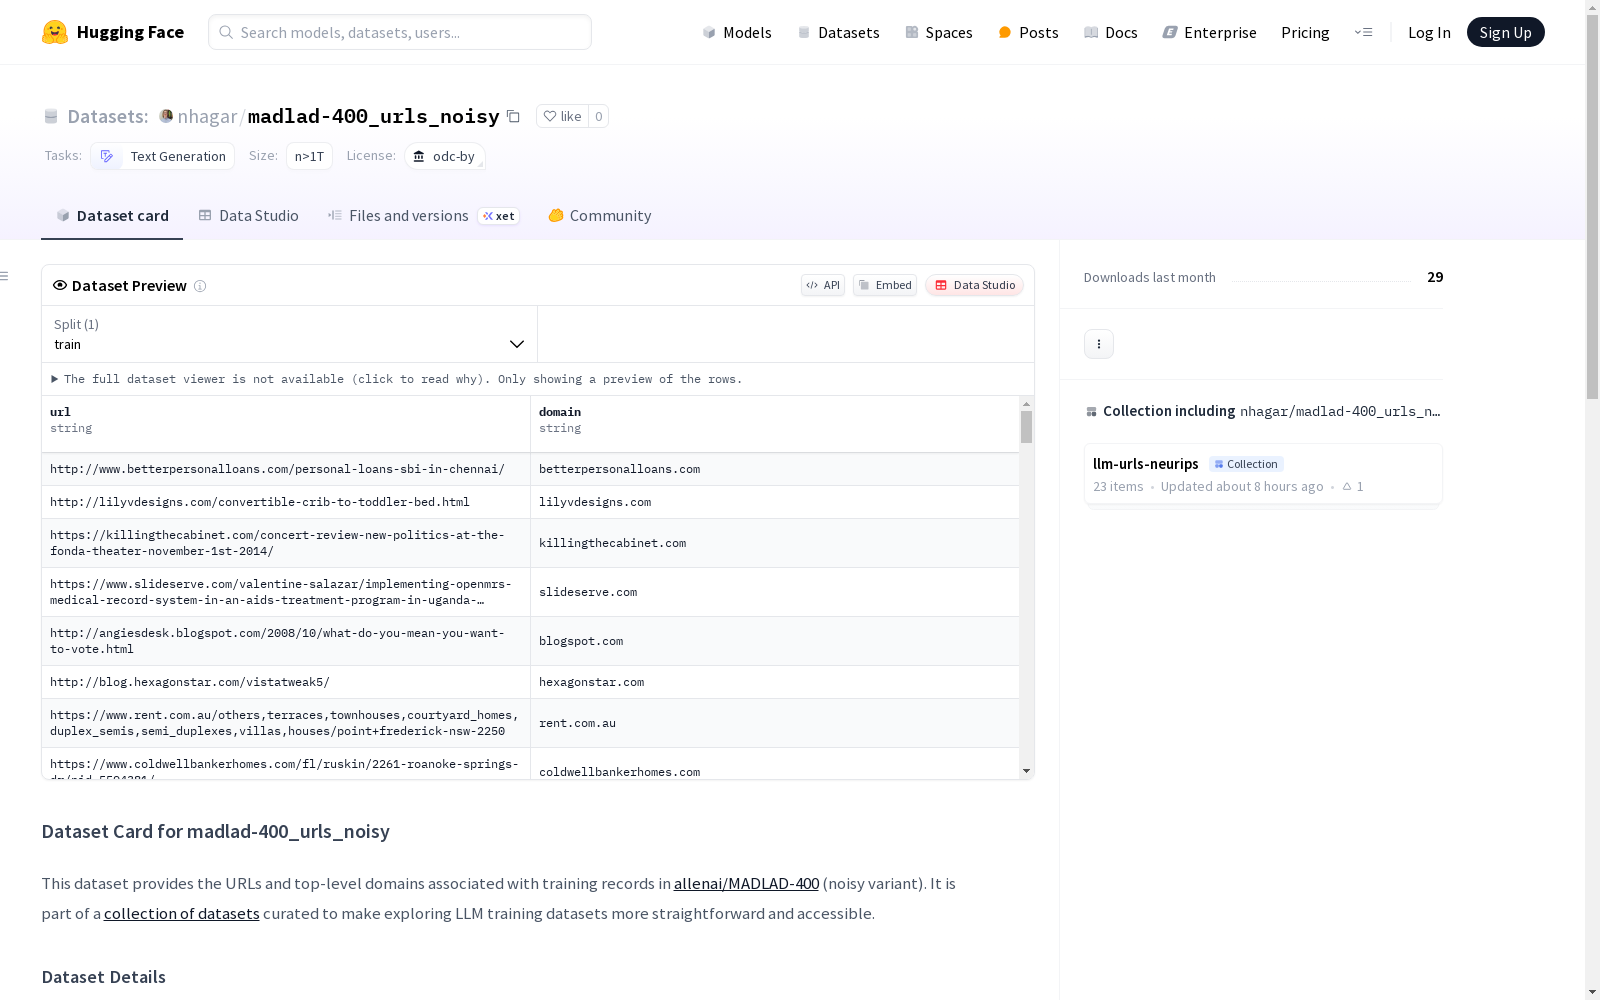Select the lilyvdesigns.com convertible-crib URL cell

click(286, 502)
